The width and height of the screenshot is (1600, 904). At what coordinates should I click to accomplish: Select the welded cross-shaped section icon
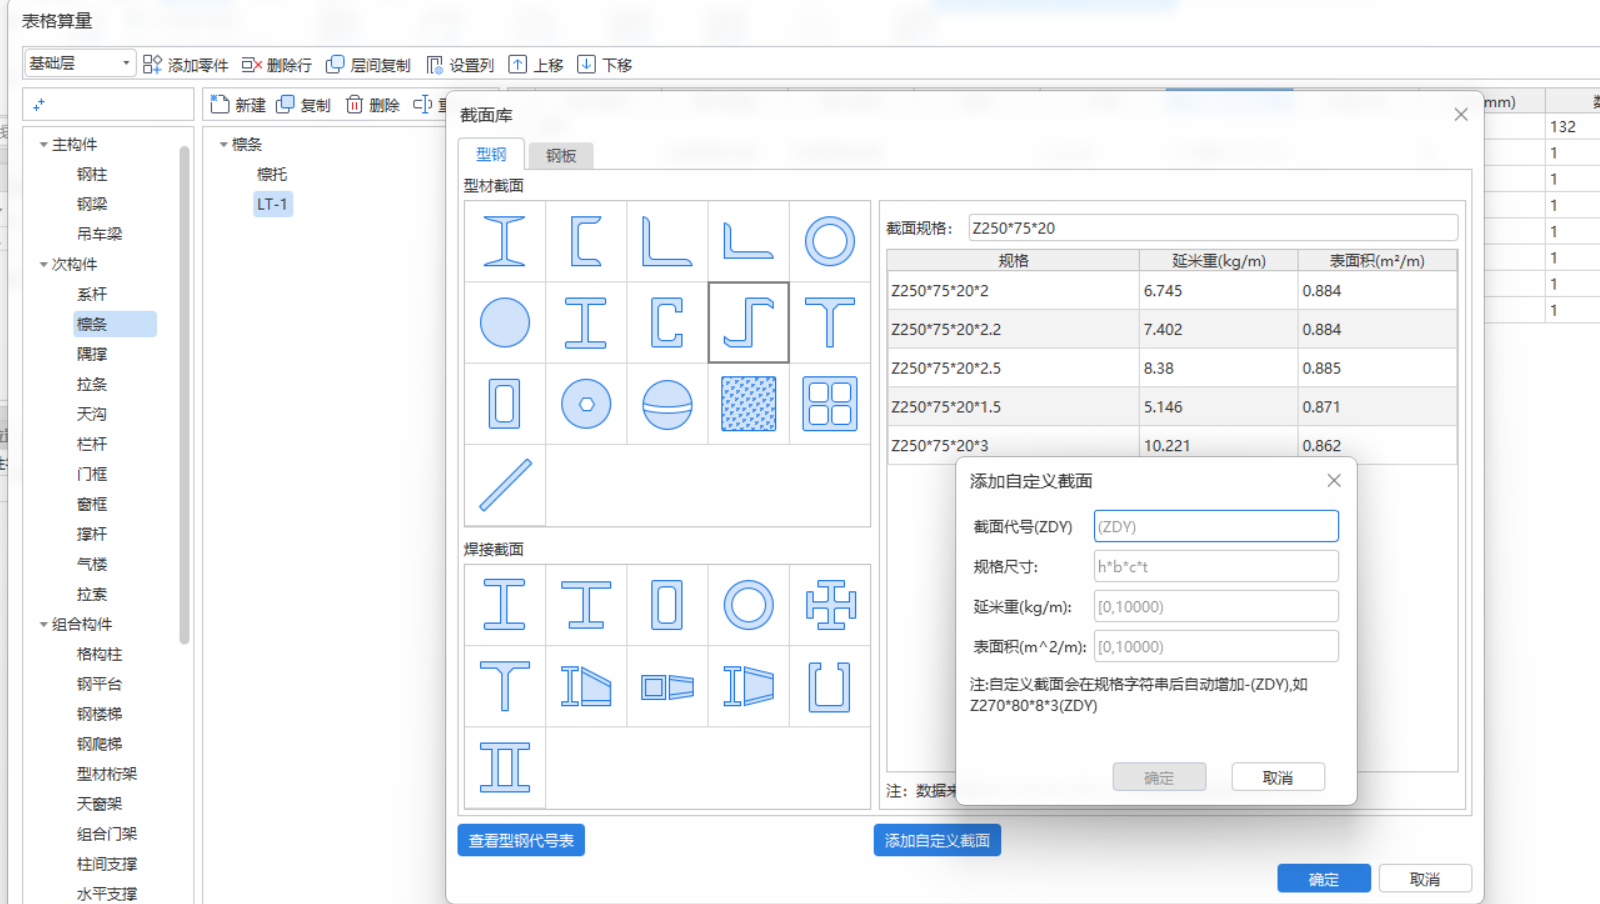tap(830, 605)
